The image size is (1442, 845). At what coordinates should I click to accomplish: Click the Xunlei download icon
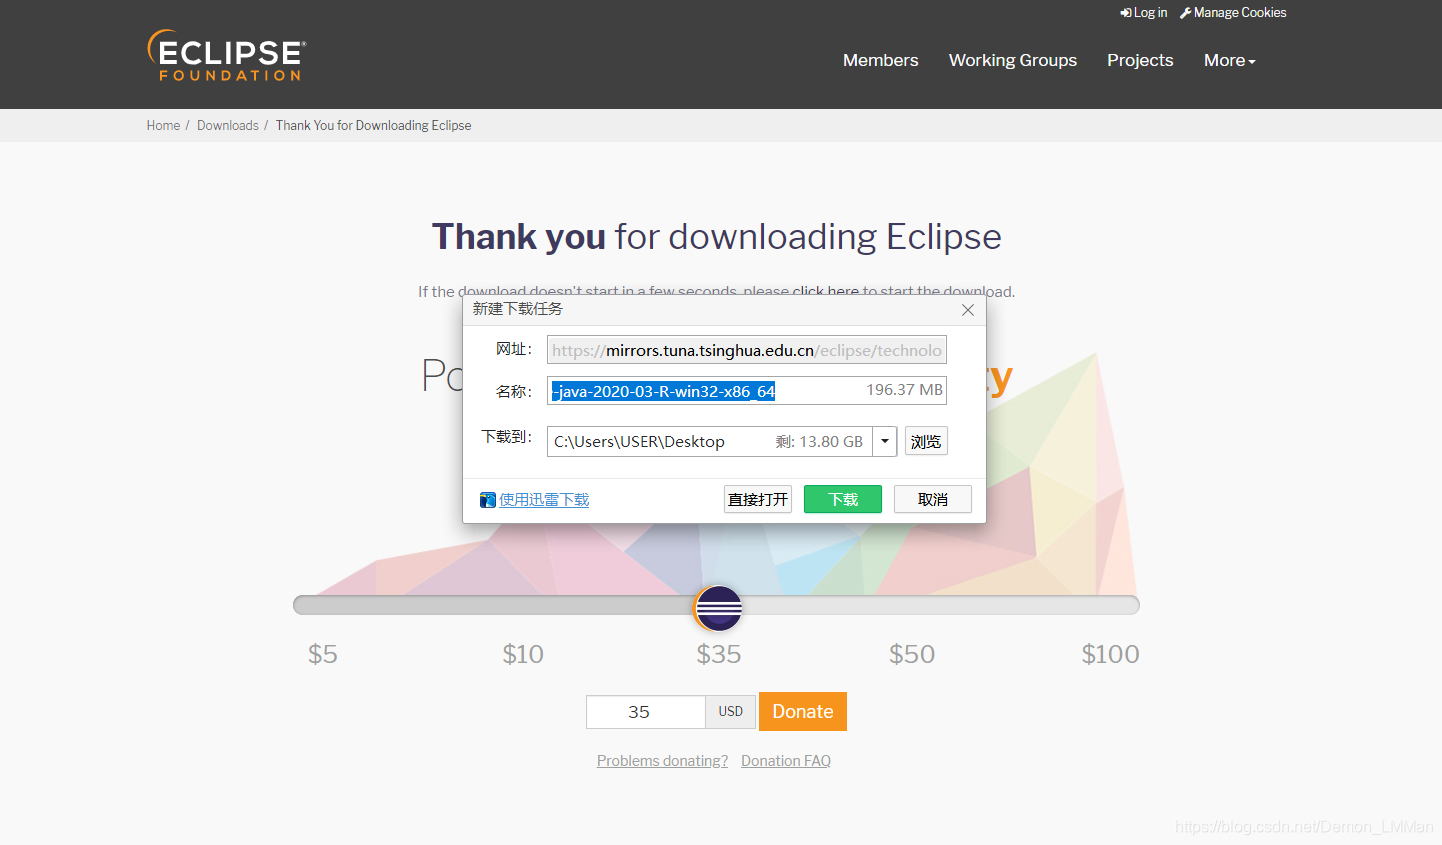pos(488,500)
